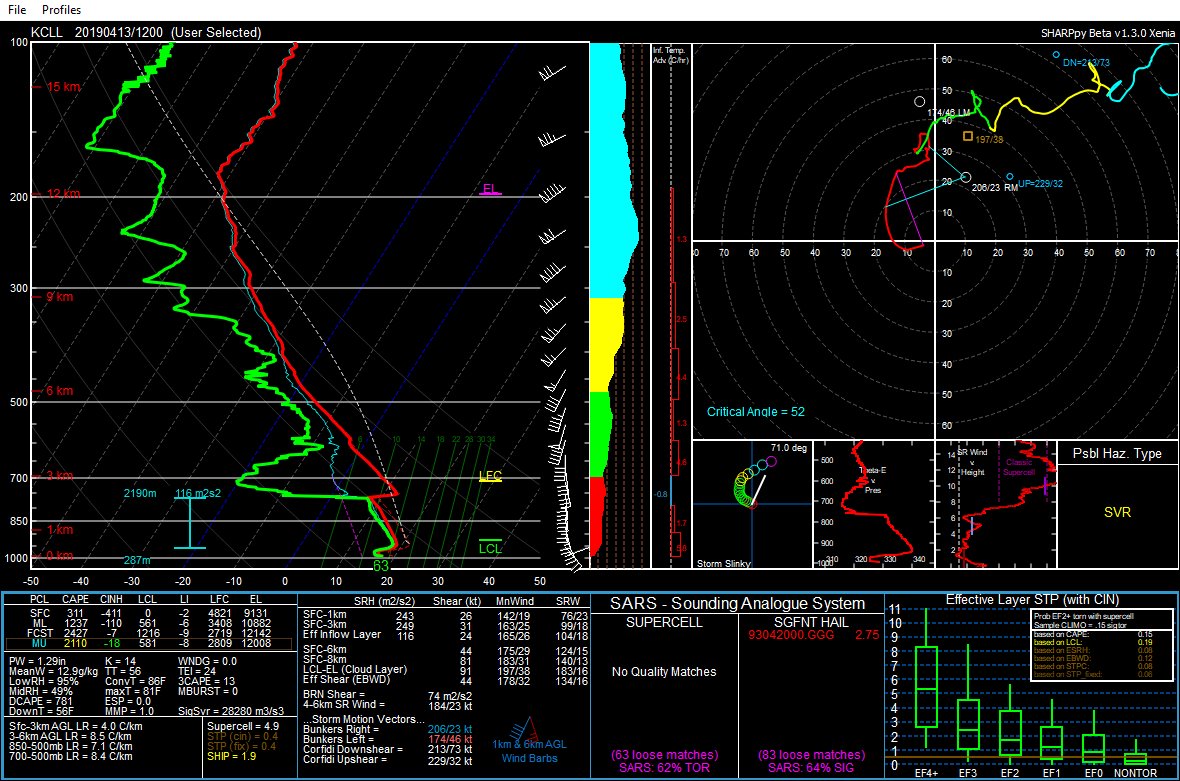Click the orange mean wind square on hodograph
The width and height of the screenshot is (1180, 781).
coord(967,136)
